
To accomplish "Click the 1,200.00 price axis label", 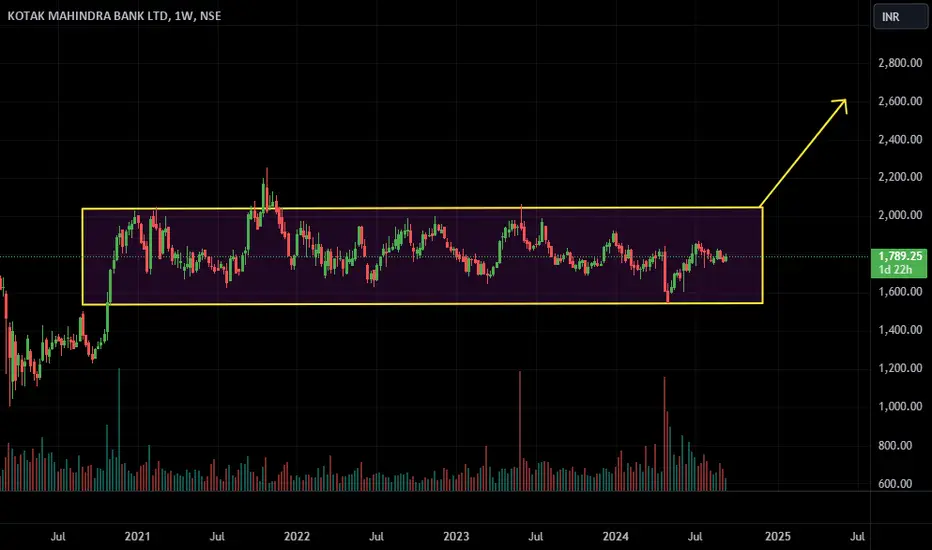I will [900, 368].
